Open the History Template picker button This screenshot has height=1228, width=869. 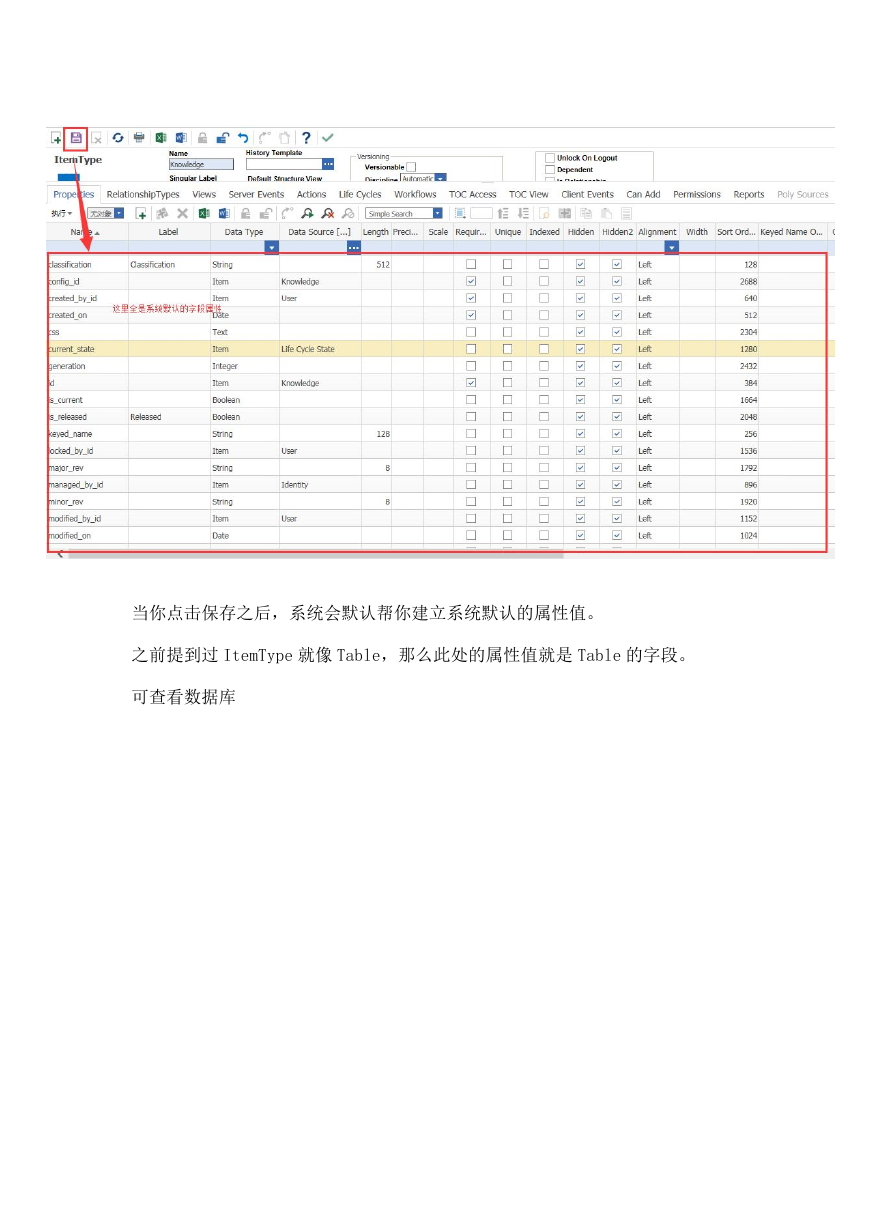pos(328,164)
